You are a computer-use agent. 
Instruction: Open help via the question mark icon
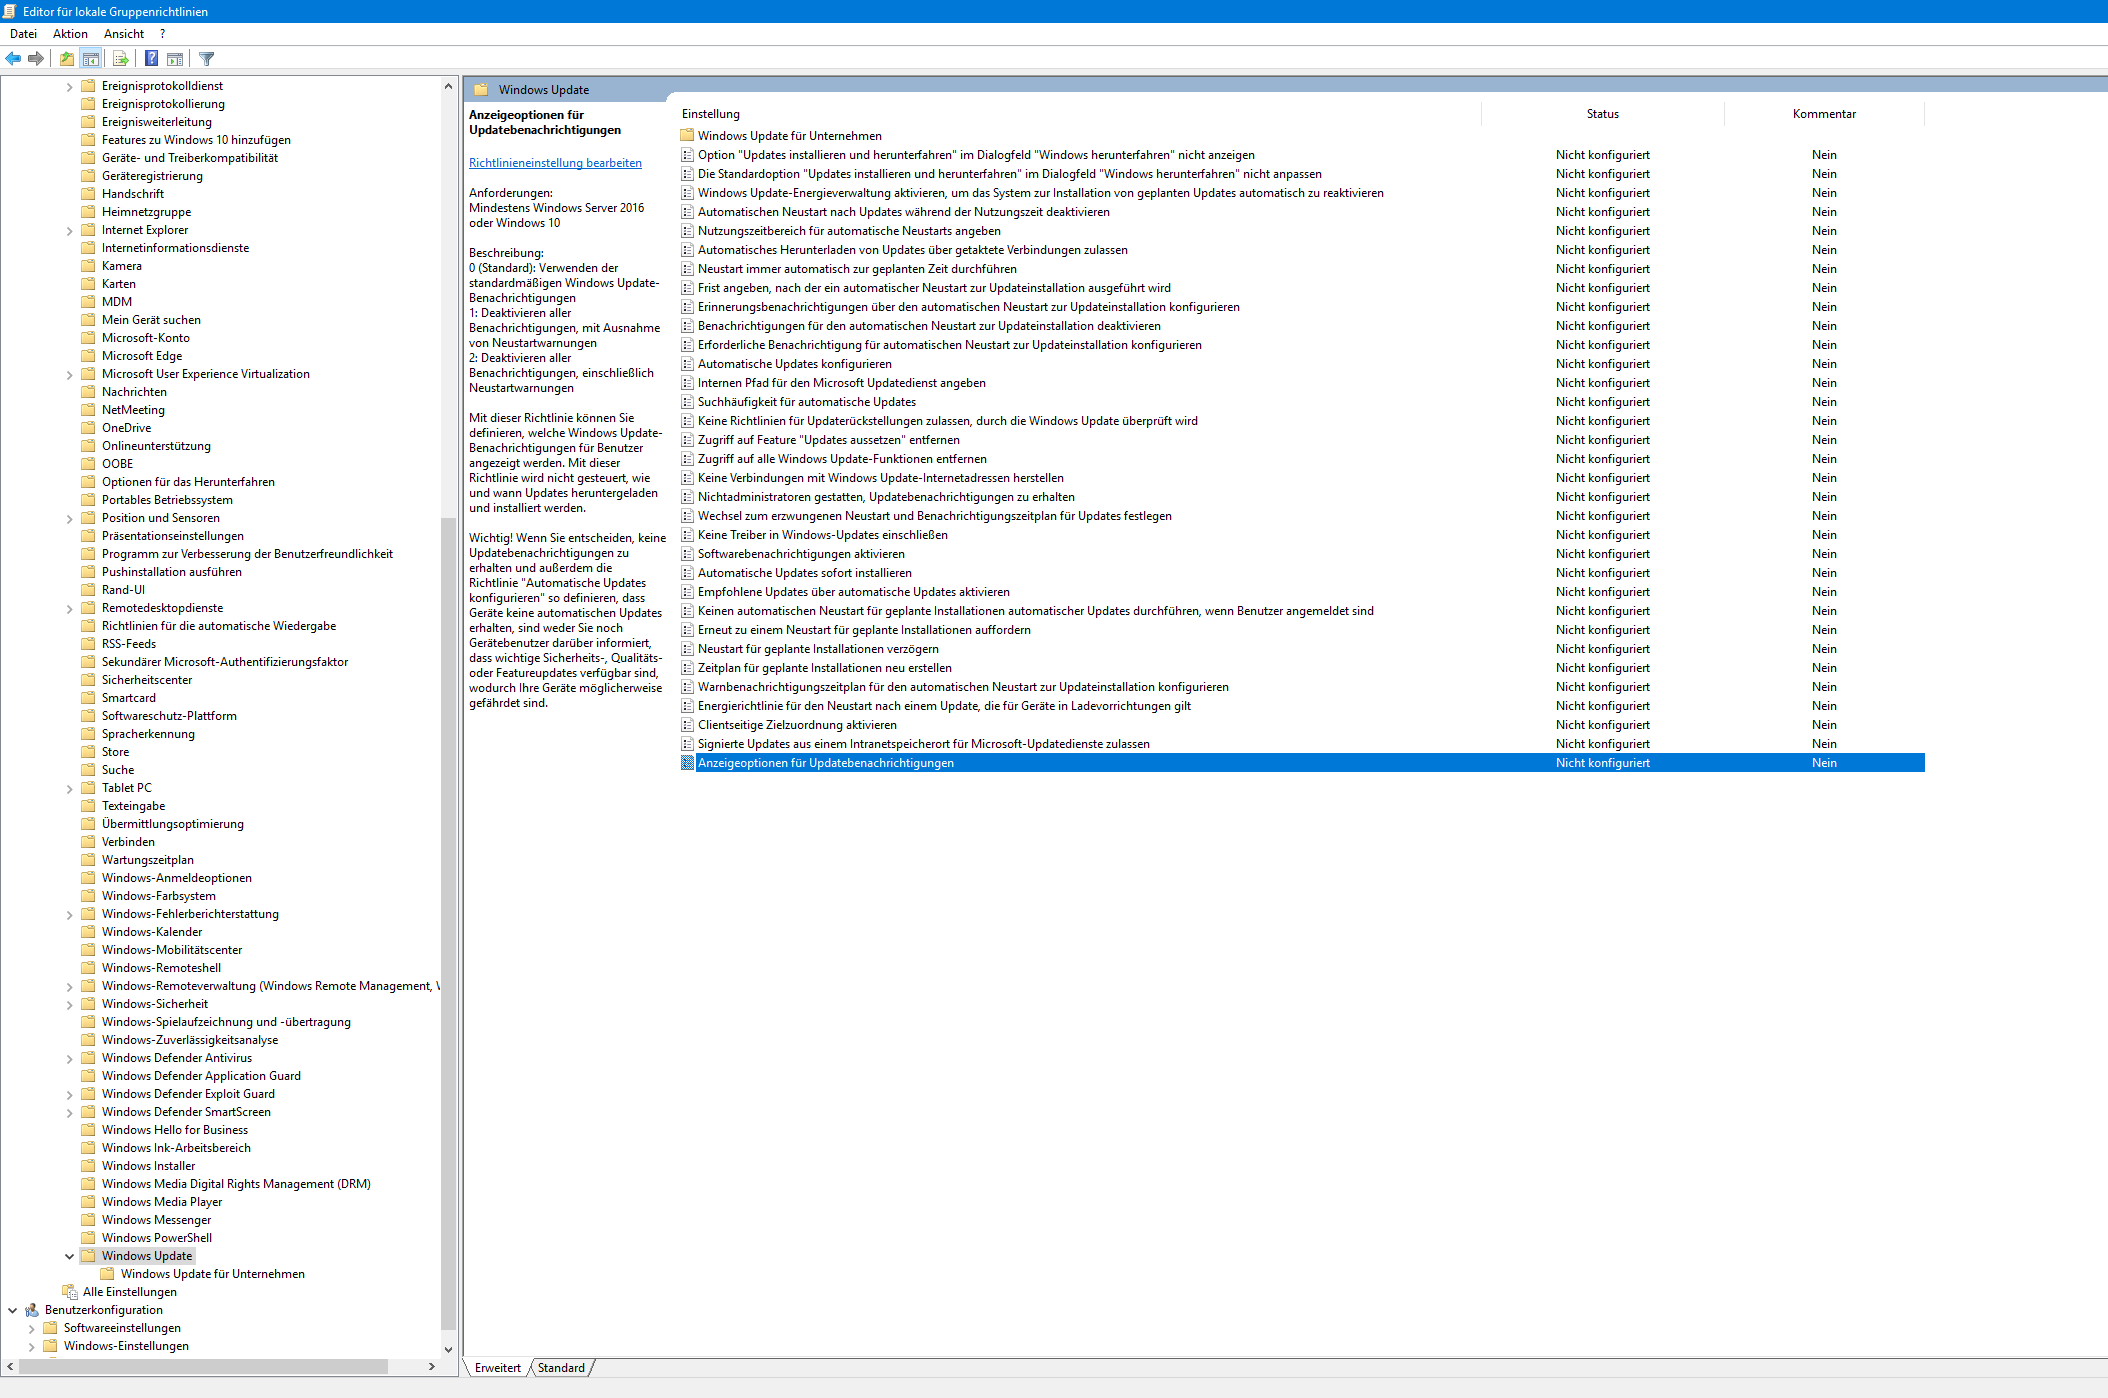[x=151, y=58]
